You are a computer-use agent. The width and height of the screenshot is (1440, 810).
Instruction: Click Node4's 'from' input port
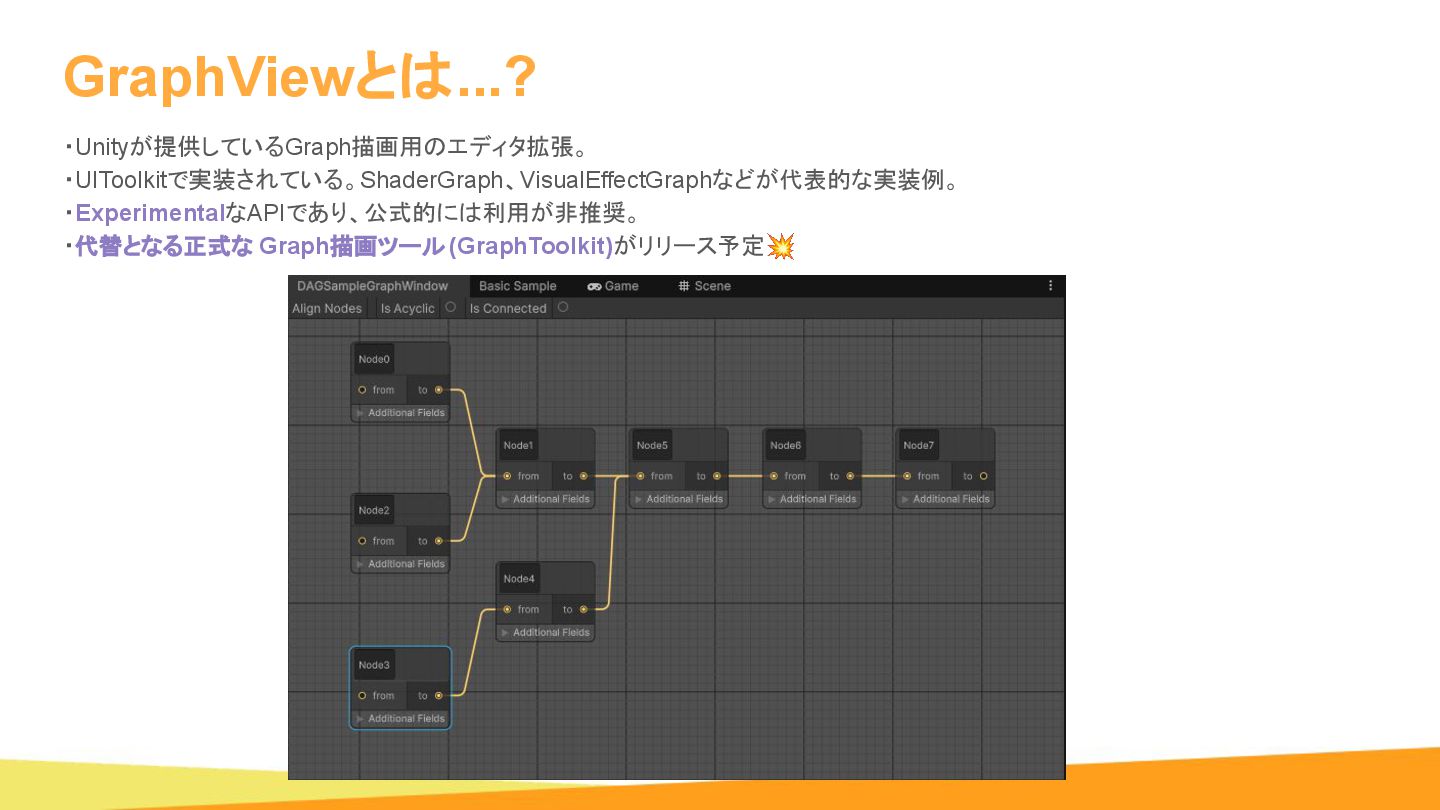(507, 609)
